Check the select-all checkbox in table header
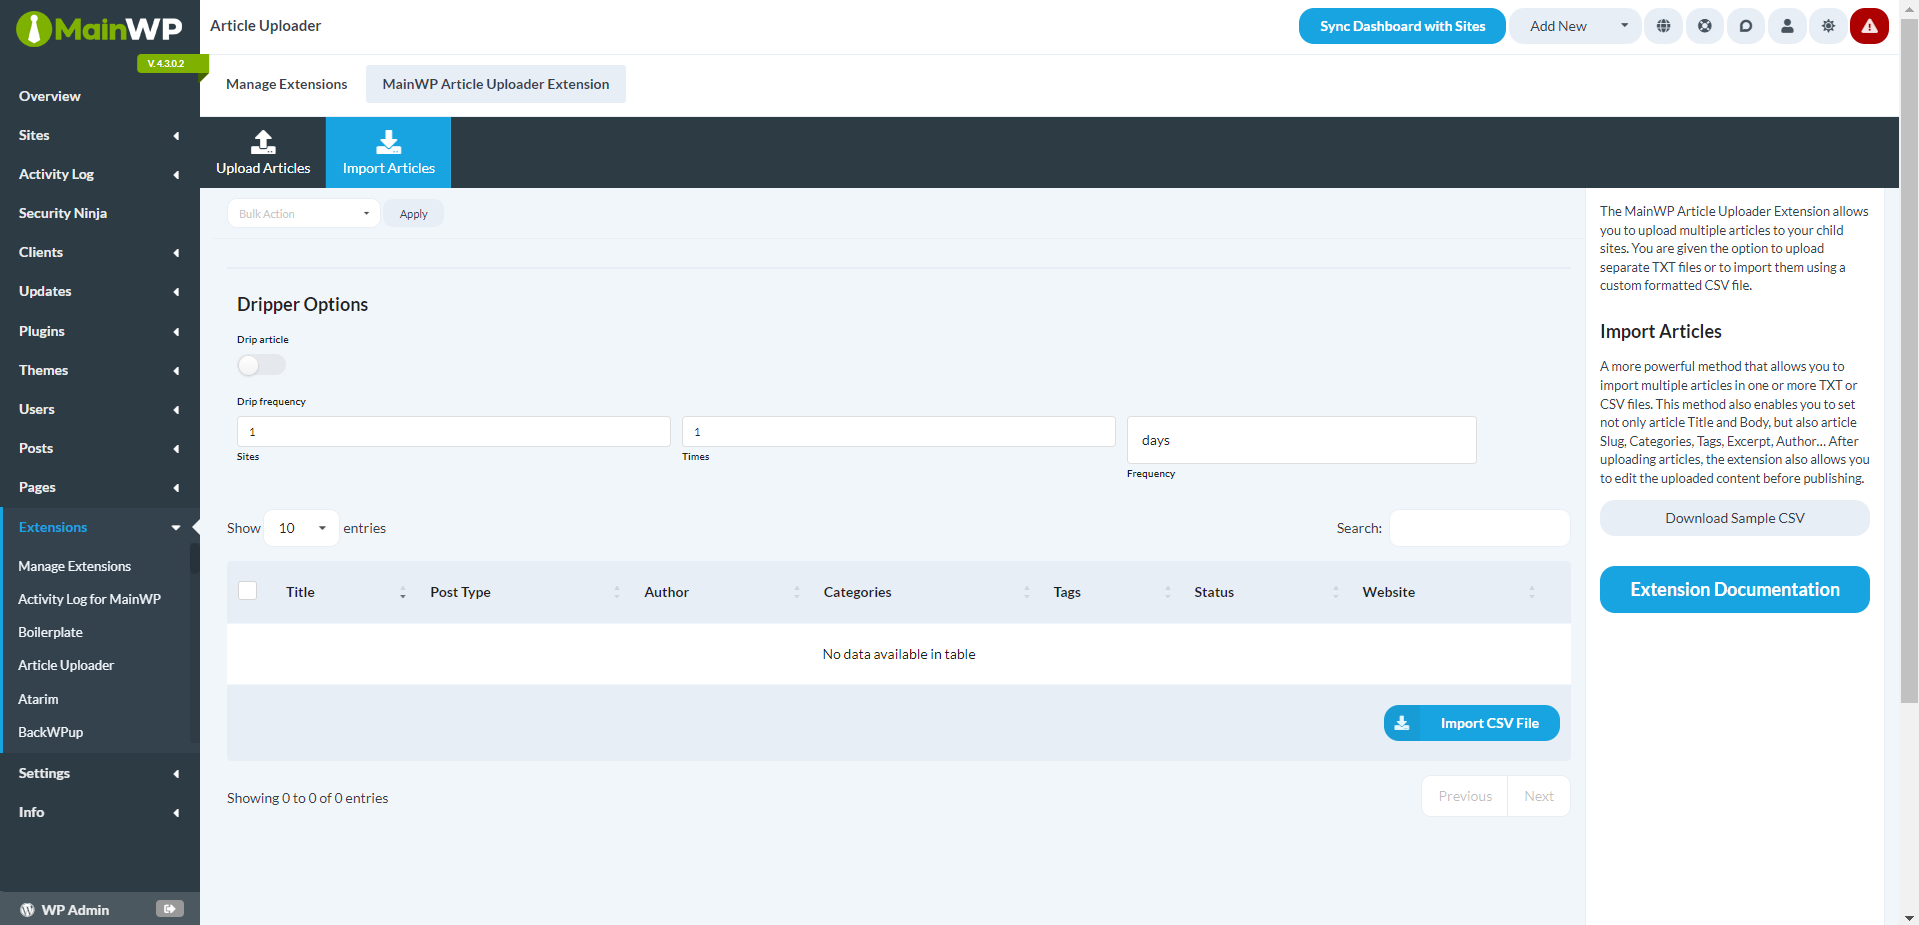 pyautogui.click(x=248, y=591)
